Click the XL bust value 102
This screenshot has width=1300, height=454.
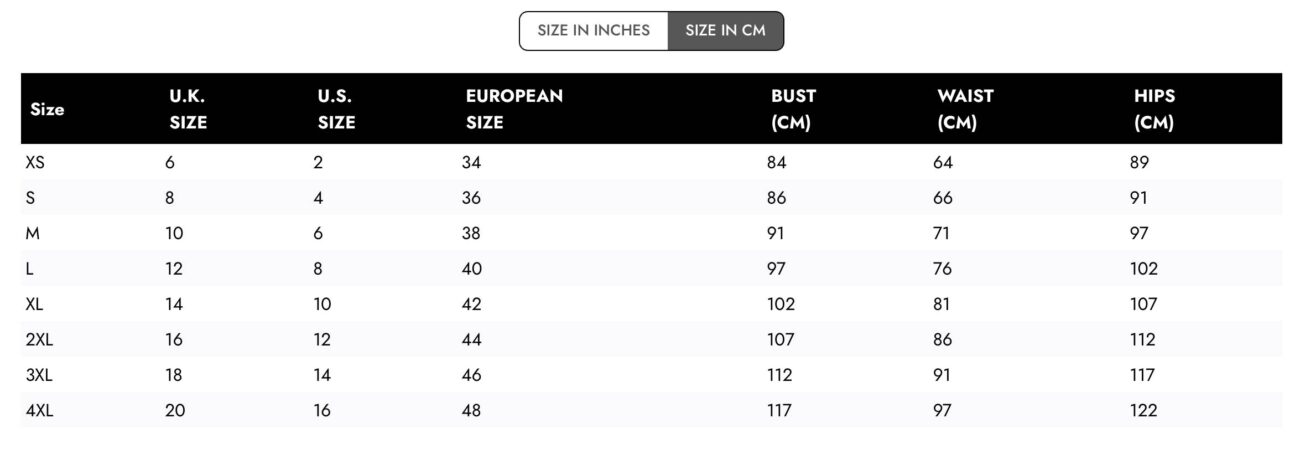tap(781, 304)
